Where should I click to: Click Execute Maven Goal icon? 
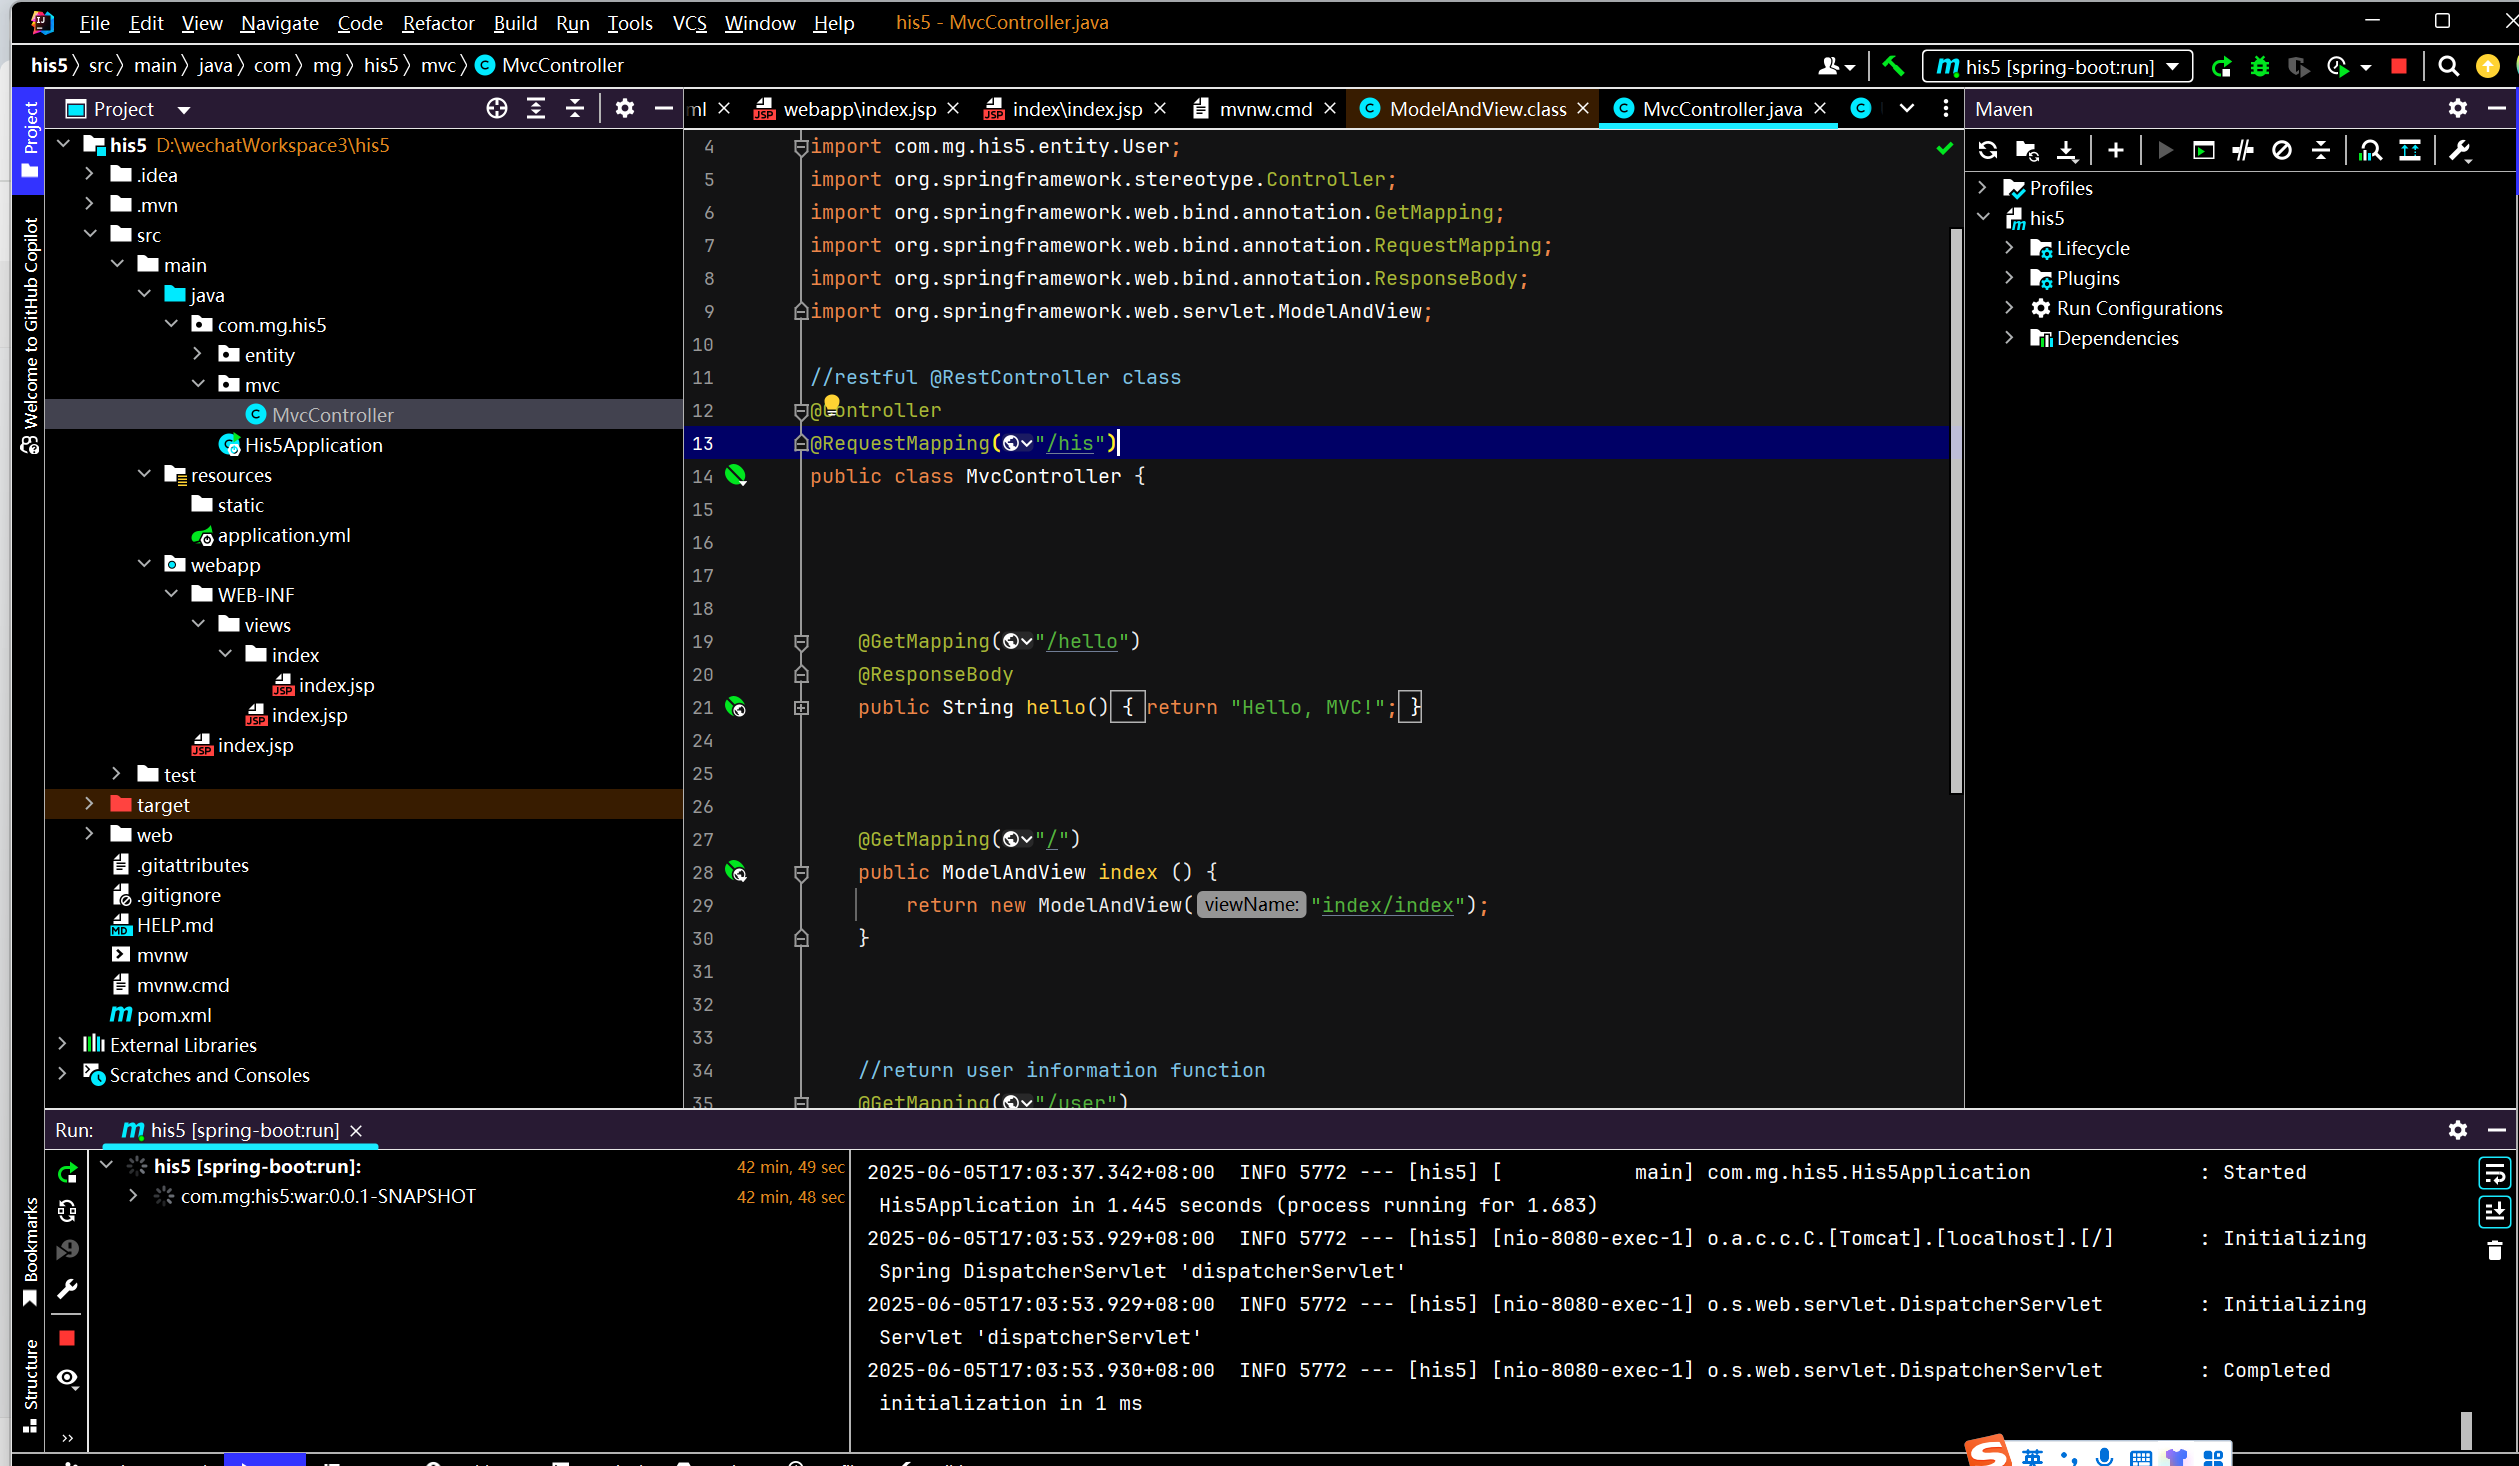tap(2203, 150)
